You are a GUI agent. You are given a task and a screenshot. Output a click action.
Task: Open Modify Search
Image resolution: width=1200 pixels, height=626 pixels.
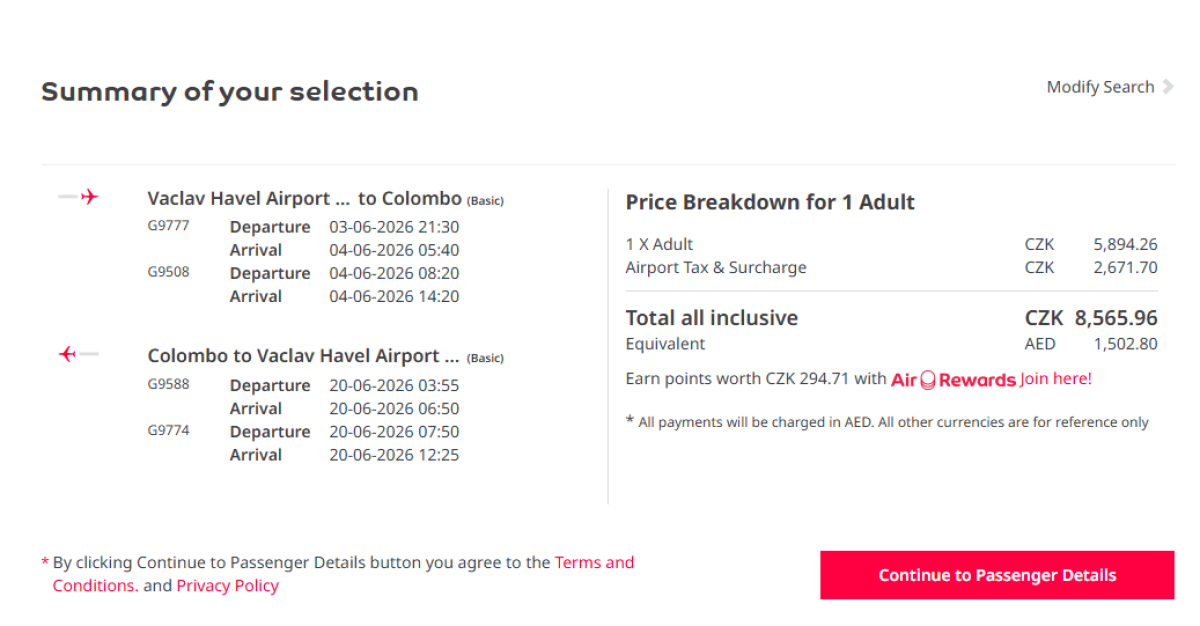click(1100, 87)
